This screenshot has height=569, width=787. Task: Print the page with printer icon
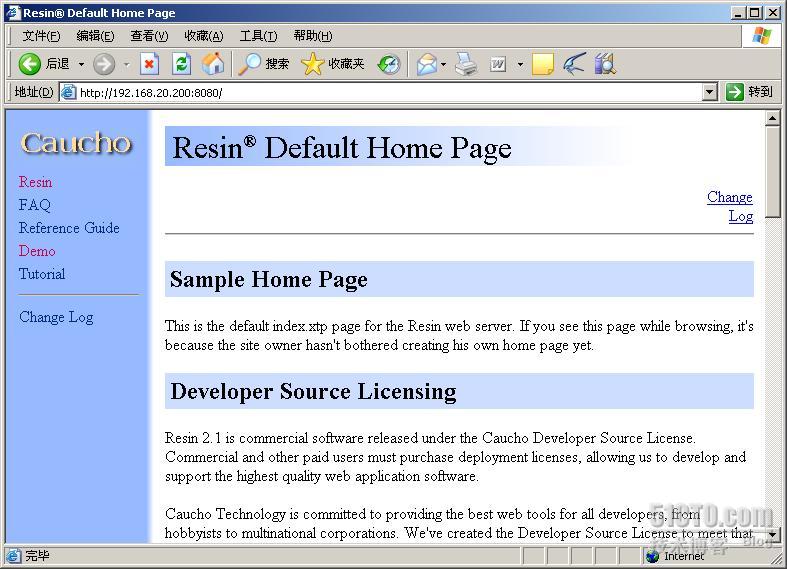pos(466,64)
